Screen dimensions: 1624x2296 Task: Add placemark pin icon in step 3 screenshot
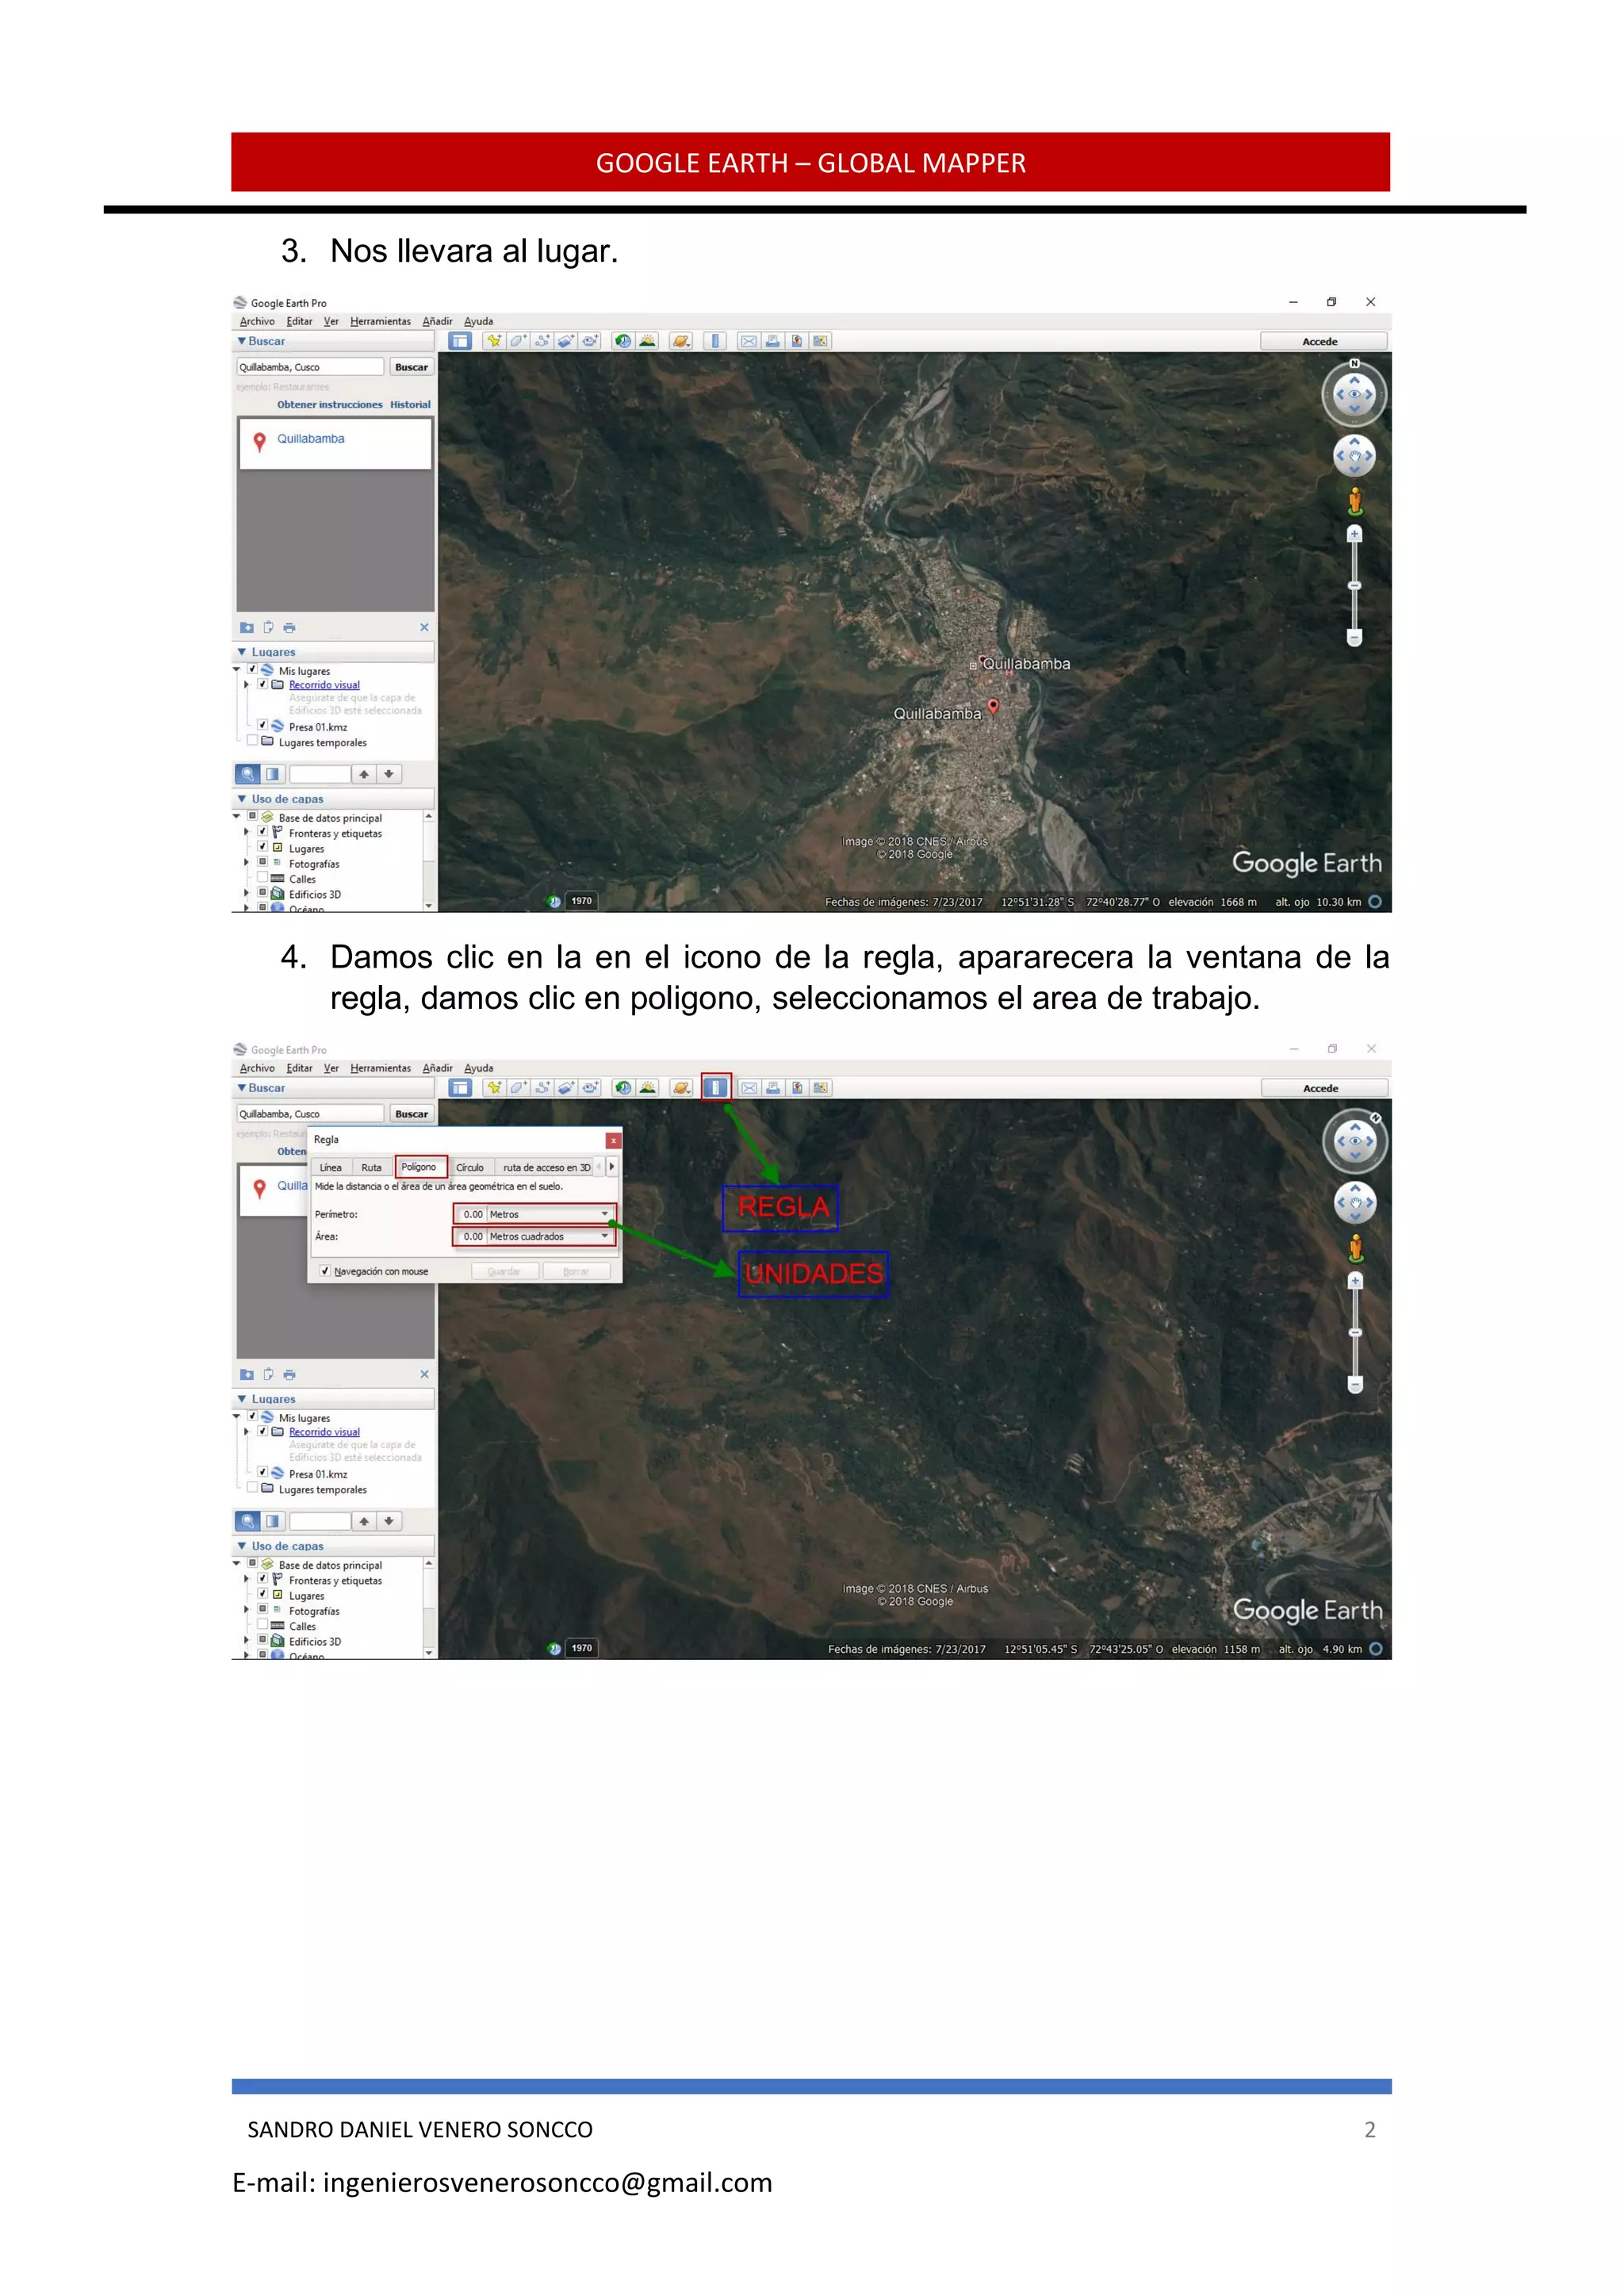pyautogui.click(x=494, y=341)
